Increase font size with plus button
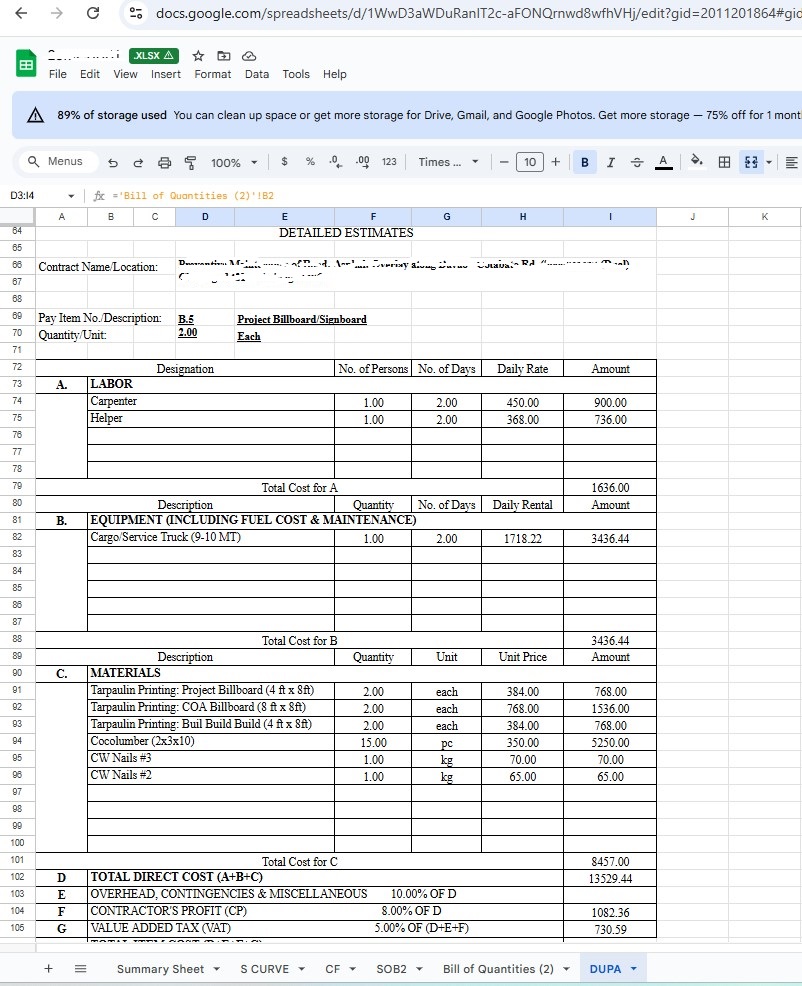802x986 pixels. [x=555, y=162]
